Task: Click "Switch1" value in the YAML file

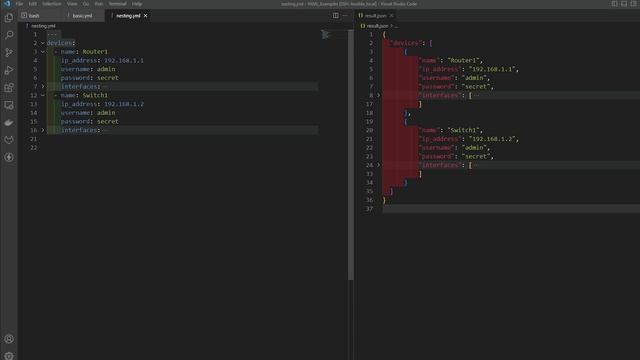Action: pos(95,95)
